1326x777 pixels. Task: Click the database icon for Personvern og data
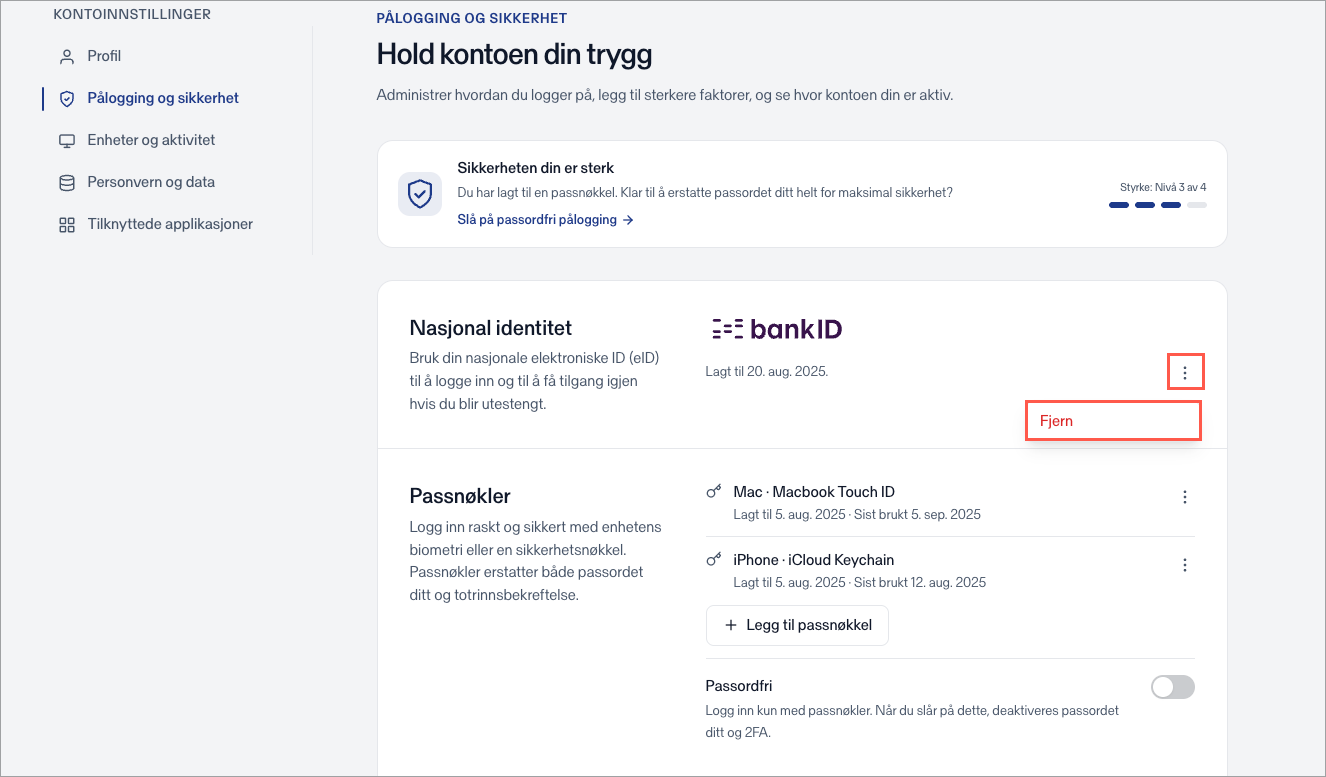(x=67, y=182)
